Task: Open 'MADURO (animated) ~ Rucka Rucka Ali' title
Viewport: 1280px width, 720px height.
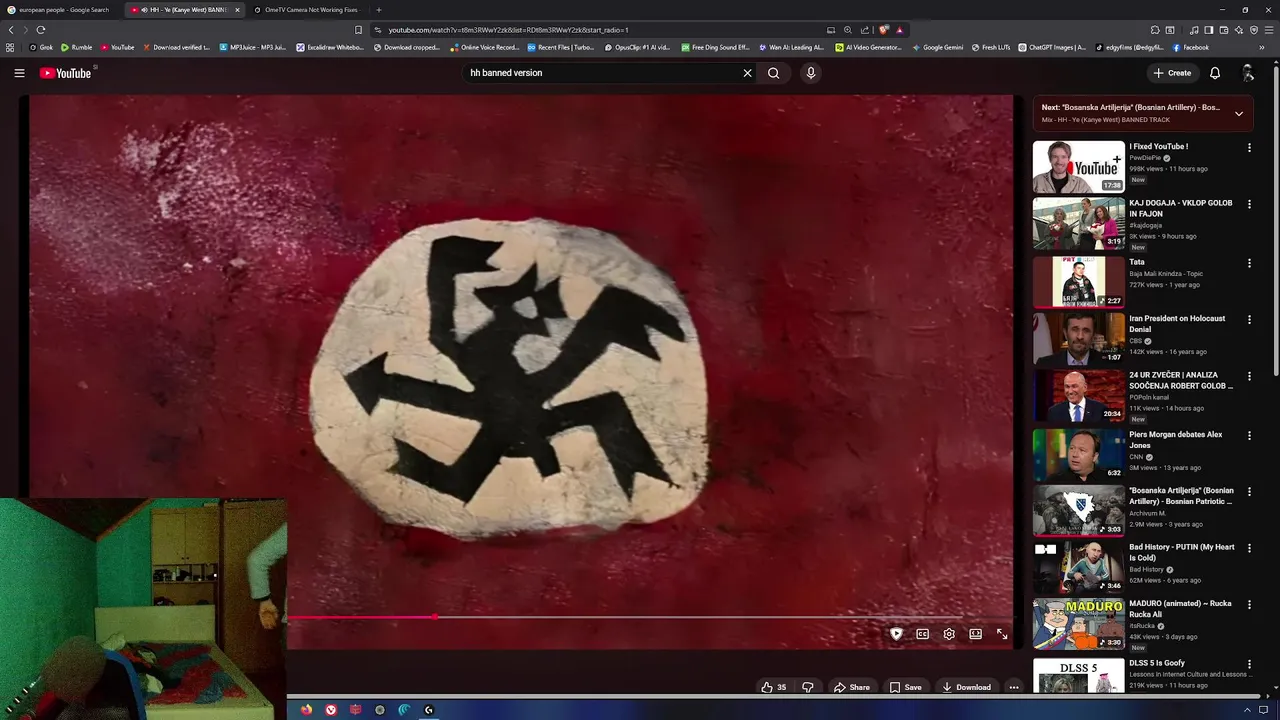Action: 1180,609
